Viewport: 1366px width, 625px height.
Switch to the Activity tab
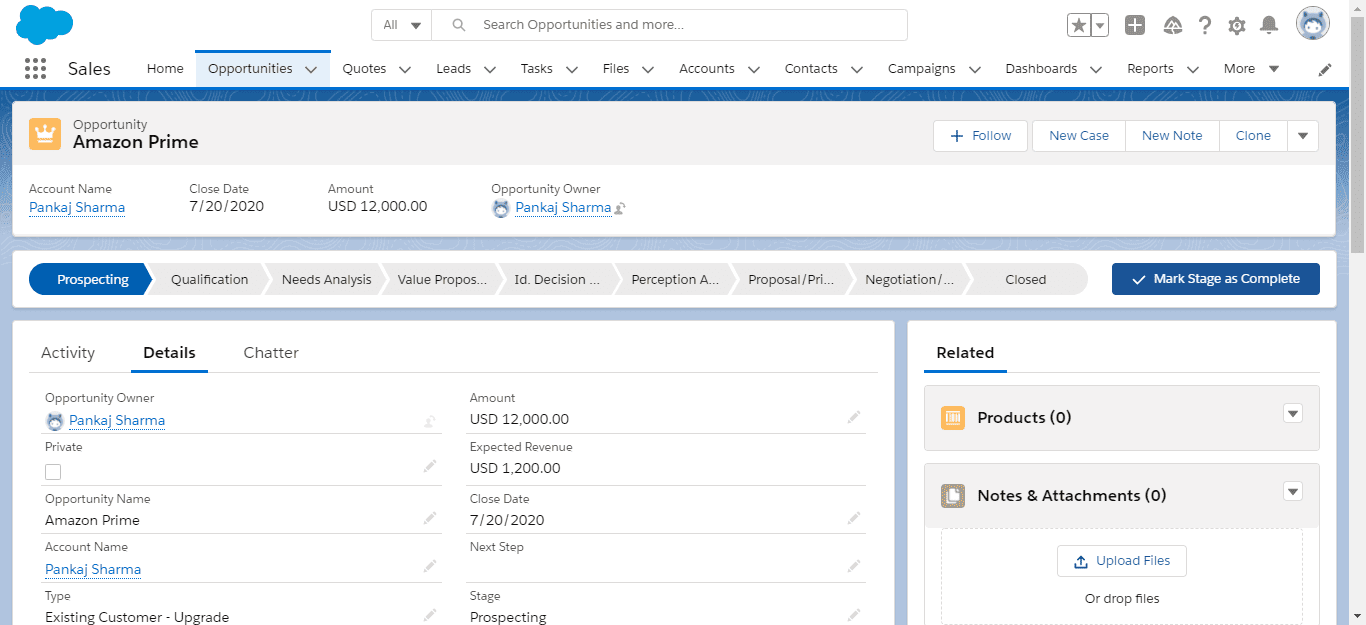pyautogui.click(x=68, y=353)
